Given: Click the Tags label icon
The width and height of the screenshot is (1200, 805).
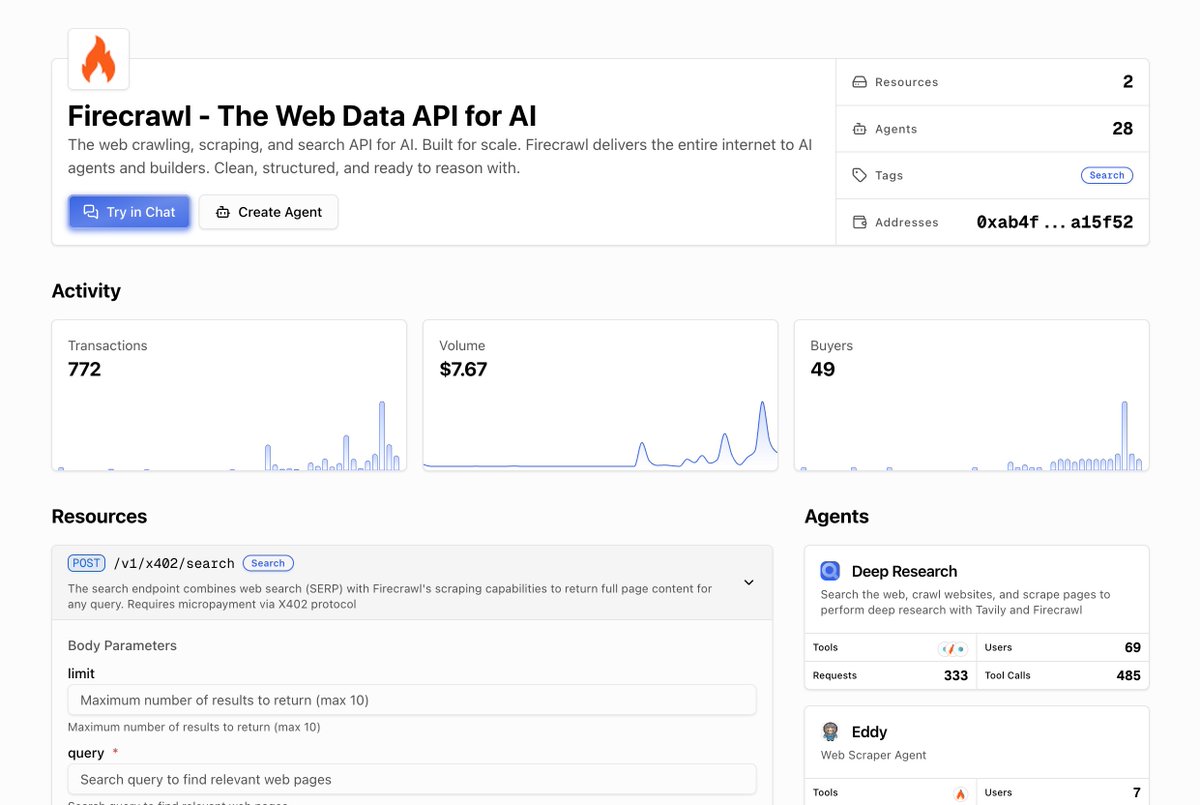Looking at the screenshot, I should (x=859, y=175).
